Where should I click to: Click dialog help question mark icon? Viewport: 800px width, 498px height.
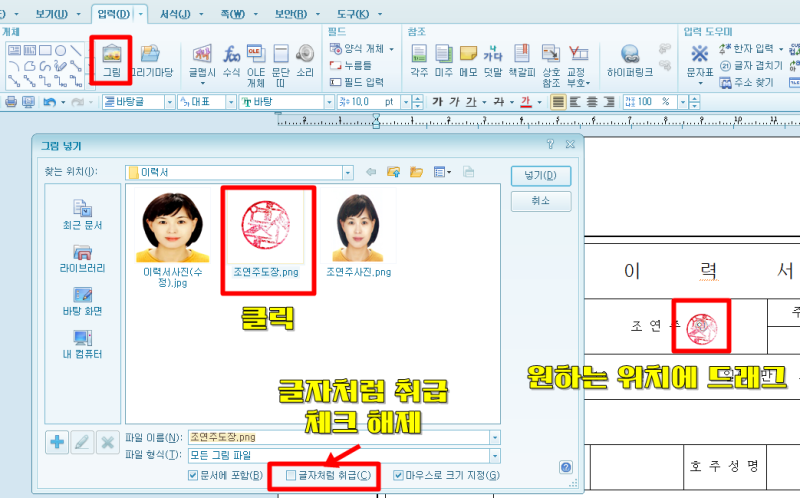coord(566,467)
